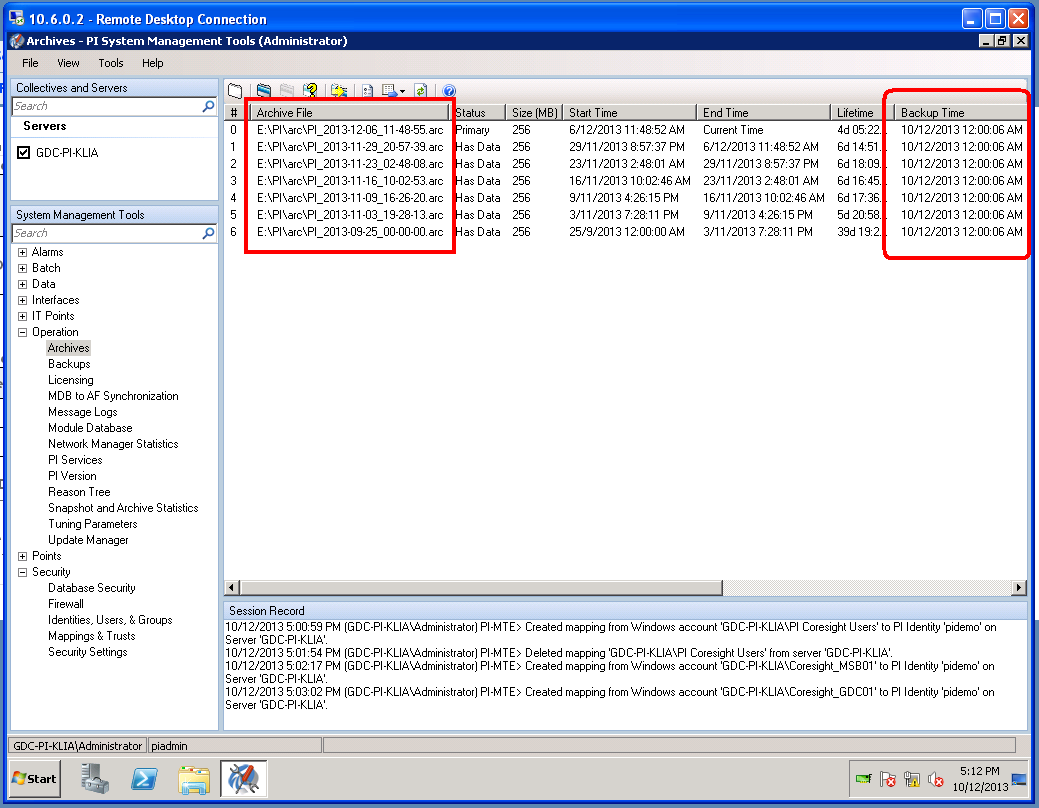The image size is (1039, 808).
Task: Open archive properties via the question-mark archive icon
Action: pos(310,89)
